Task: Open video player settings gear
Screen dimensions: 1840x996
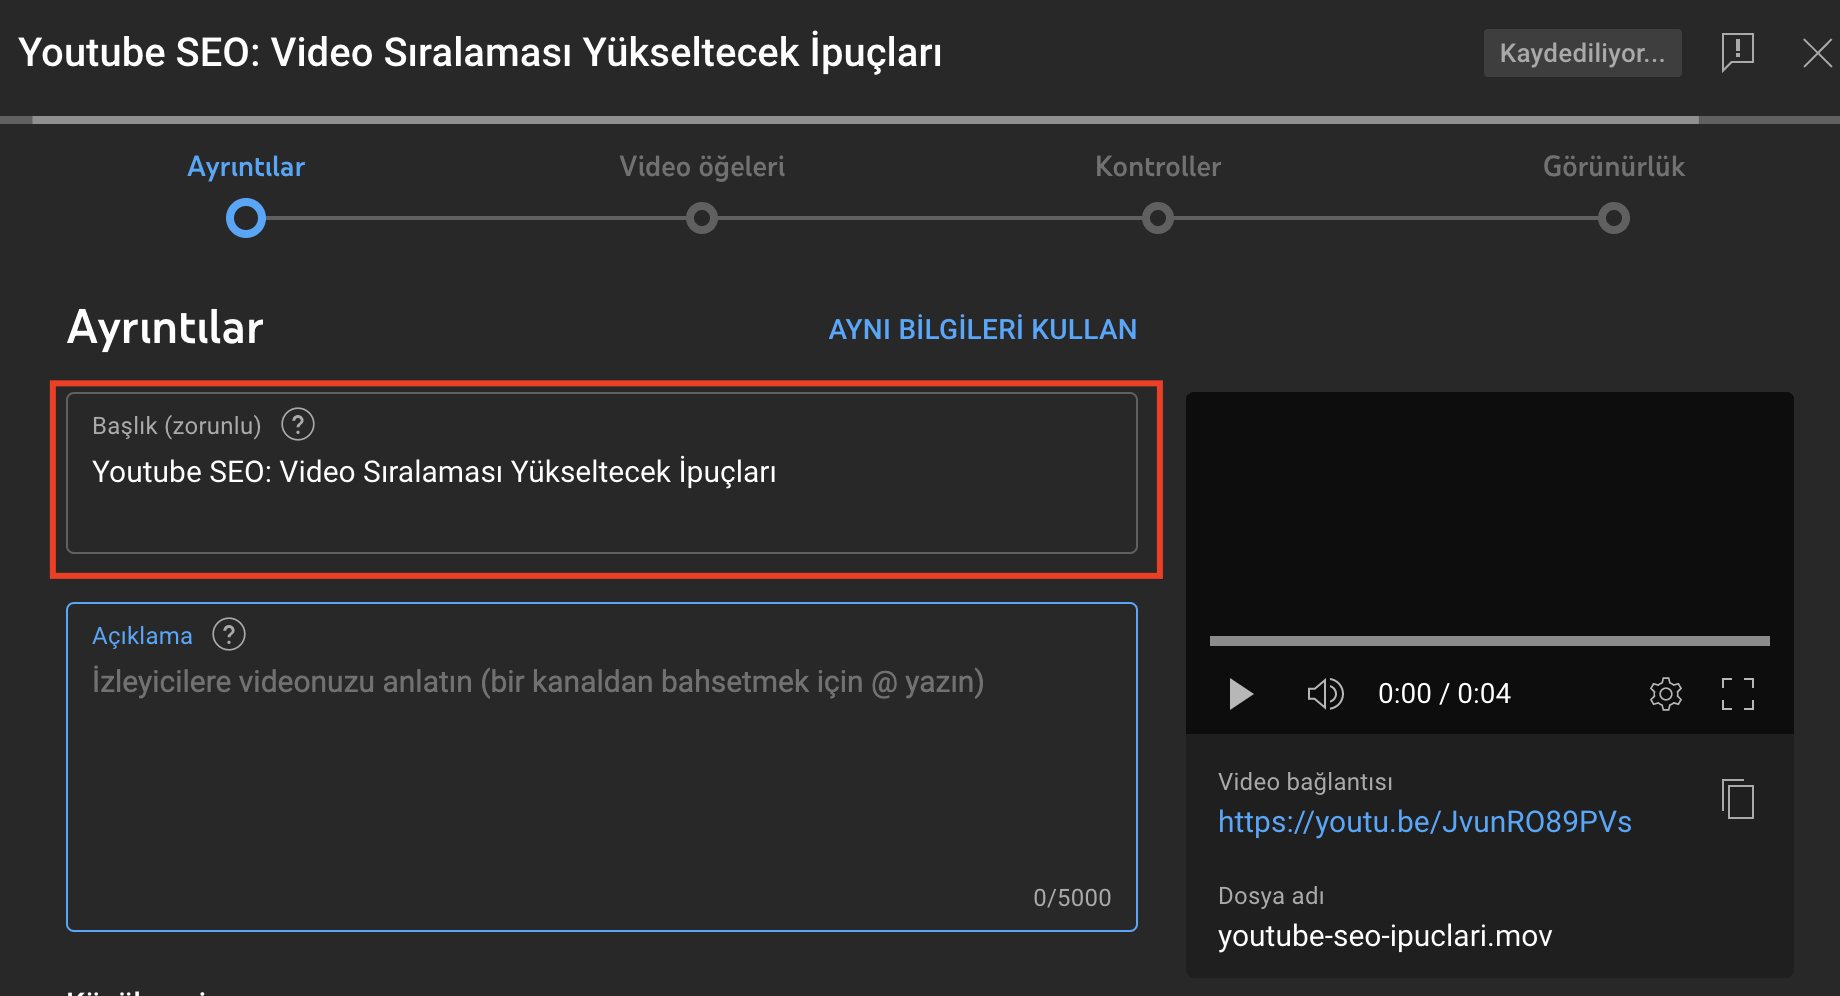Action: [x=1666, y=694]
